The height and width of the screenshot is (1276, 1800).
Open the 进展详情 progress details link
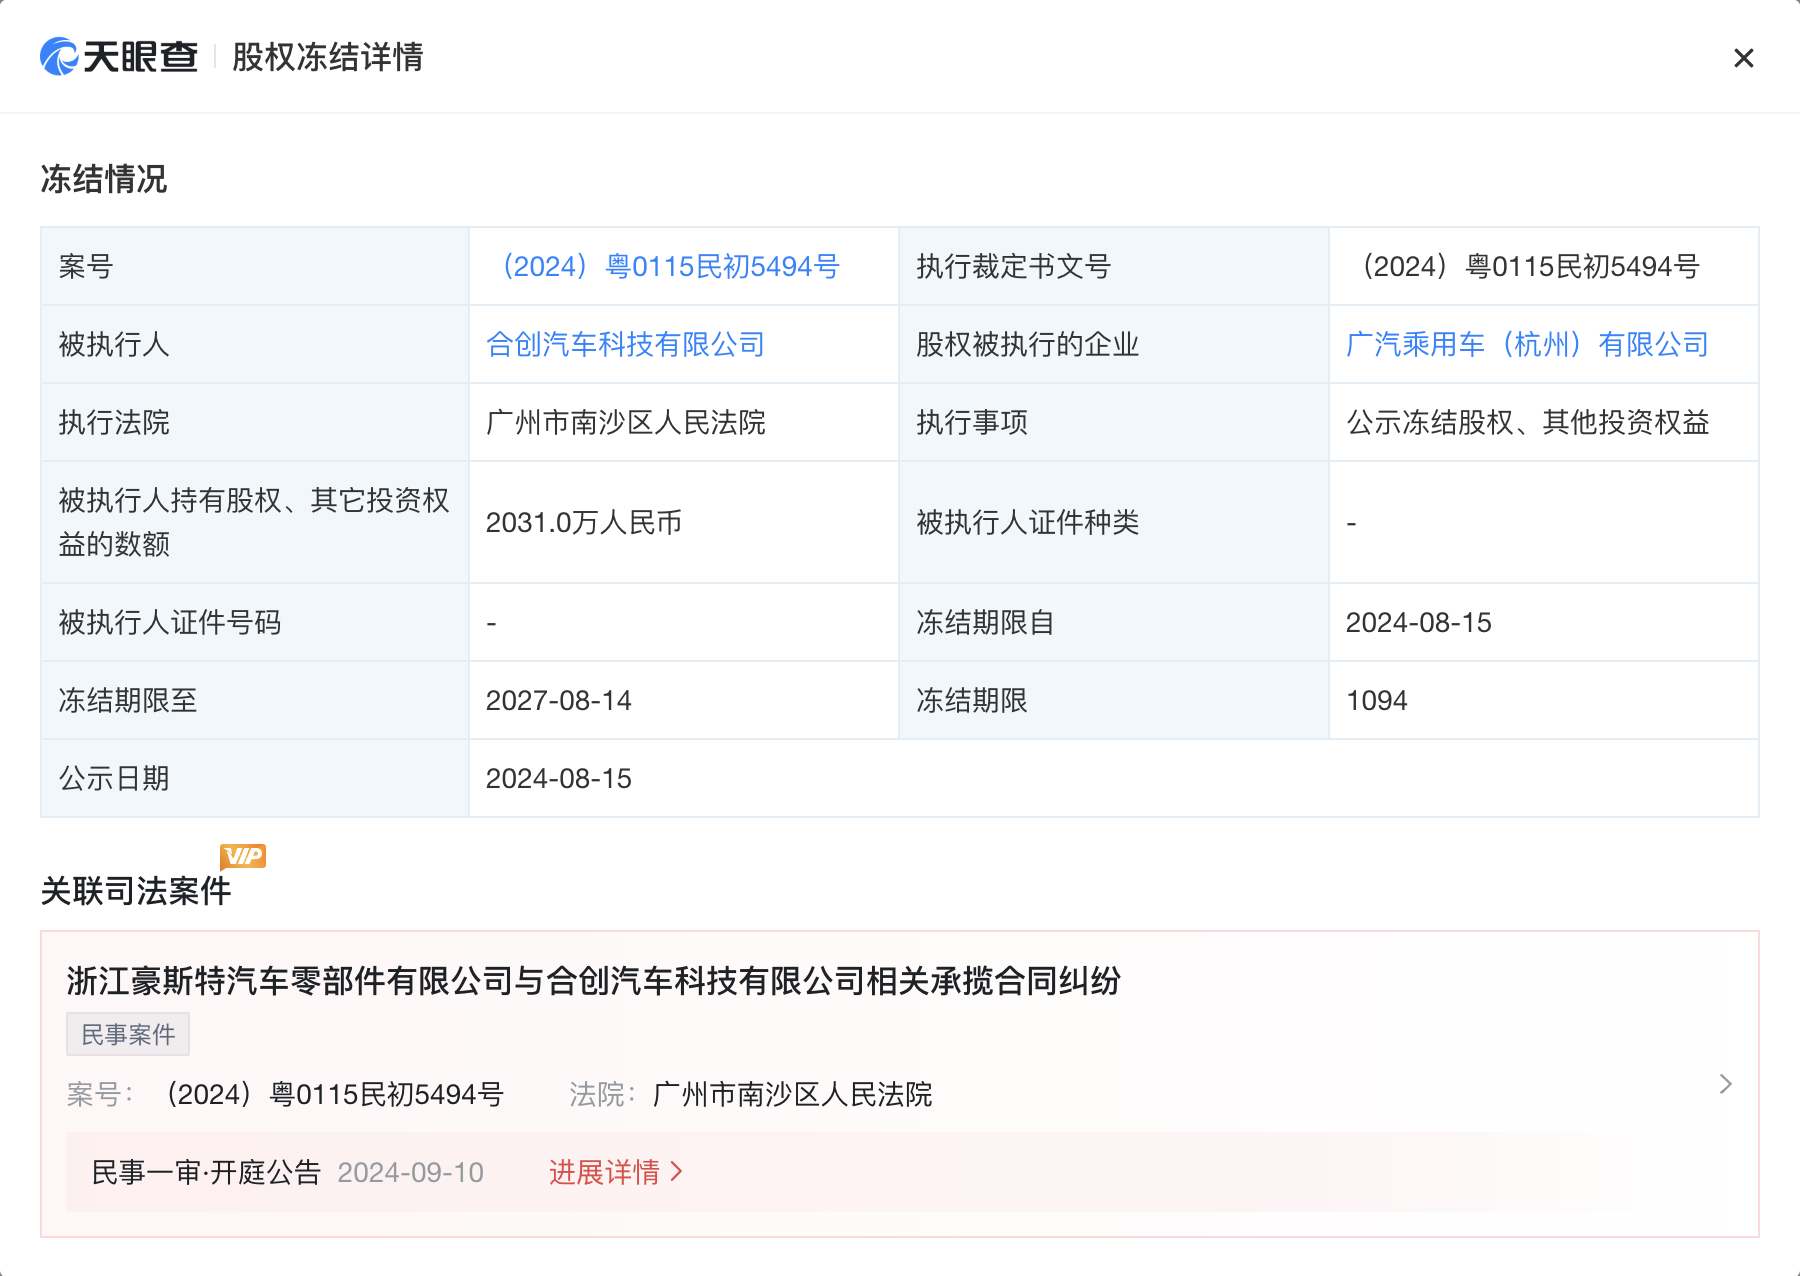[x=615, y=1172]
